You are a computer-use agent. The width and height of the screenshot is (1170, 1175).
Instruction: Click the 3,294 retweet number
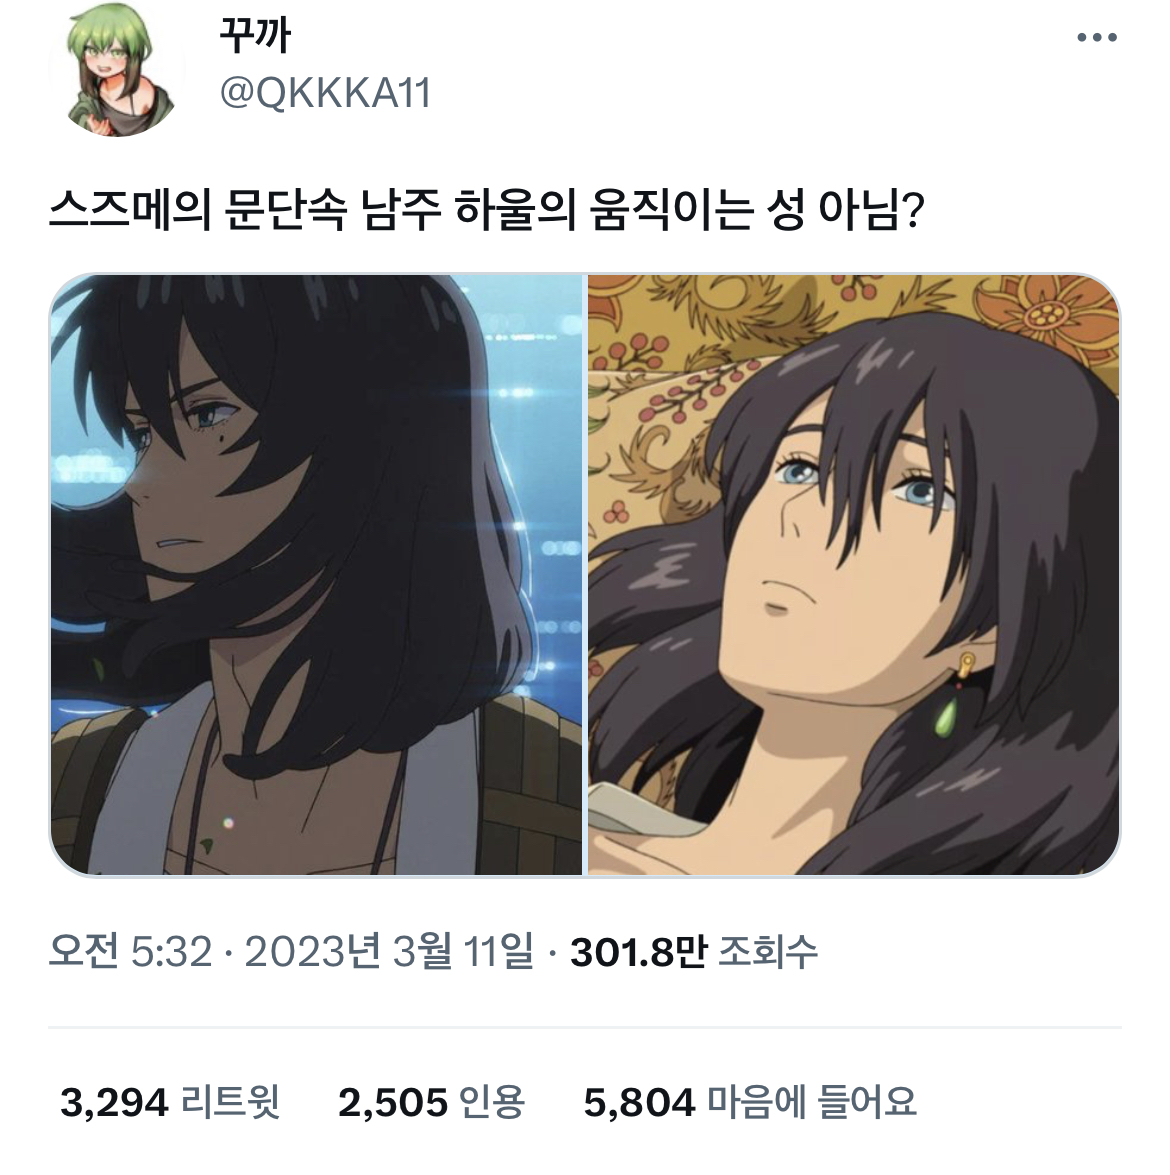(114, 1103)
